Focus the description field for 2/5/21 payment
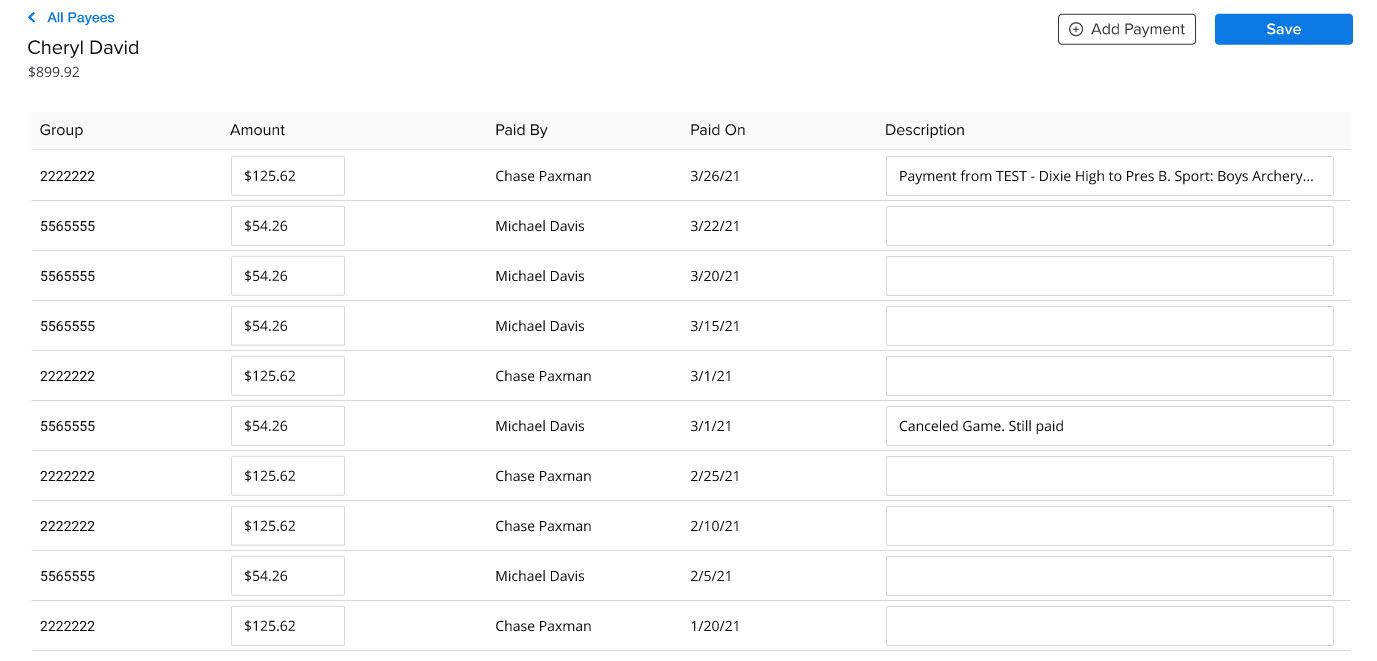The height and width of the screenshot is (661, 1377). 1110,576
